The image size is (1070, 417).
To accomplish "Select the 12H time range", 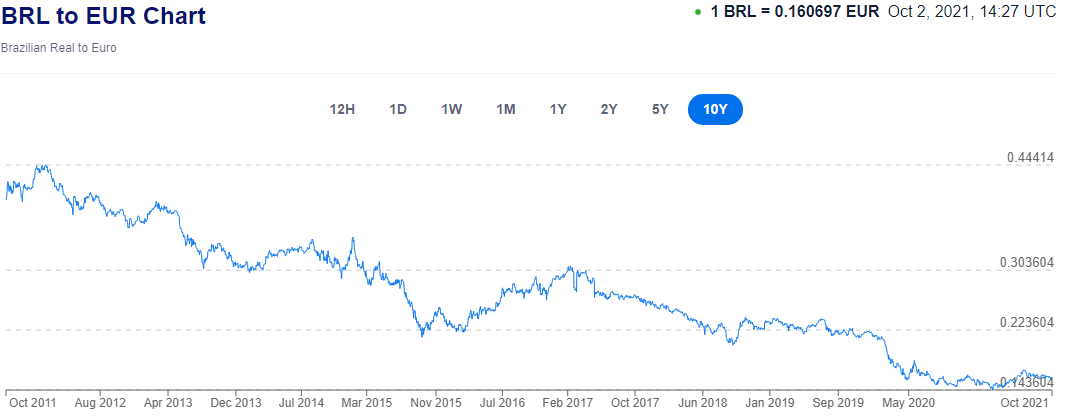I will [342, 110].
